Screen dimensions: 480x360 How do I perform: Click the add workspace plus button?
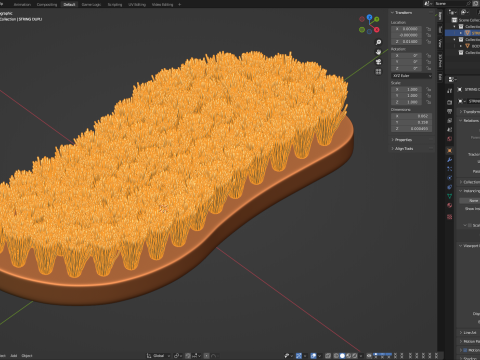(180, 5)
